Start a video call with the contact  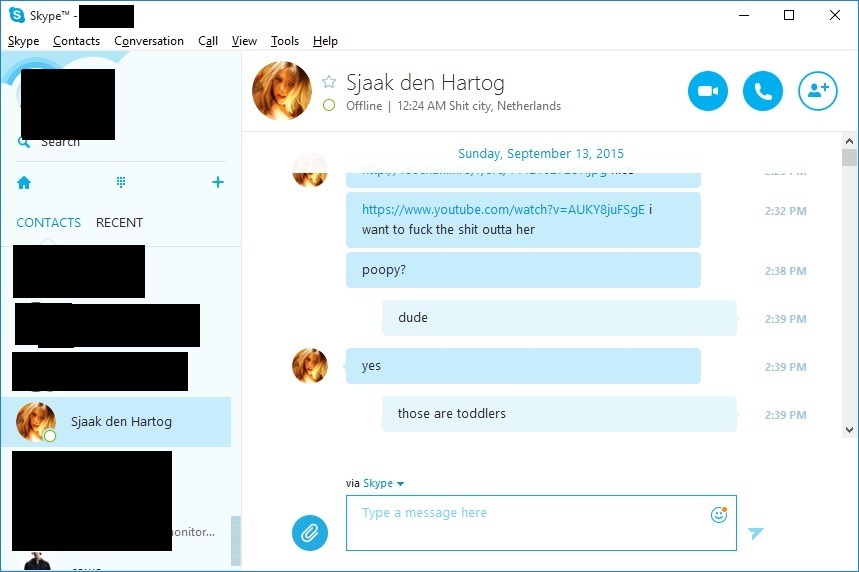707,91
